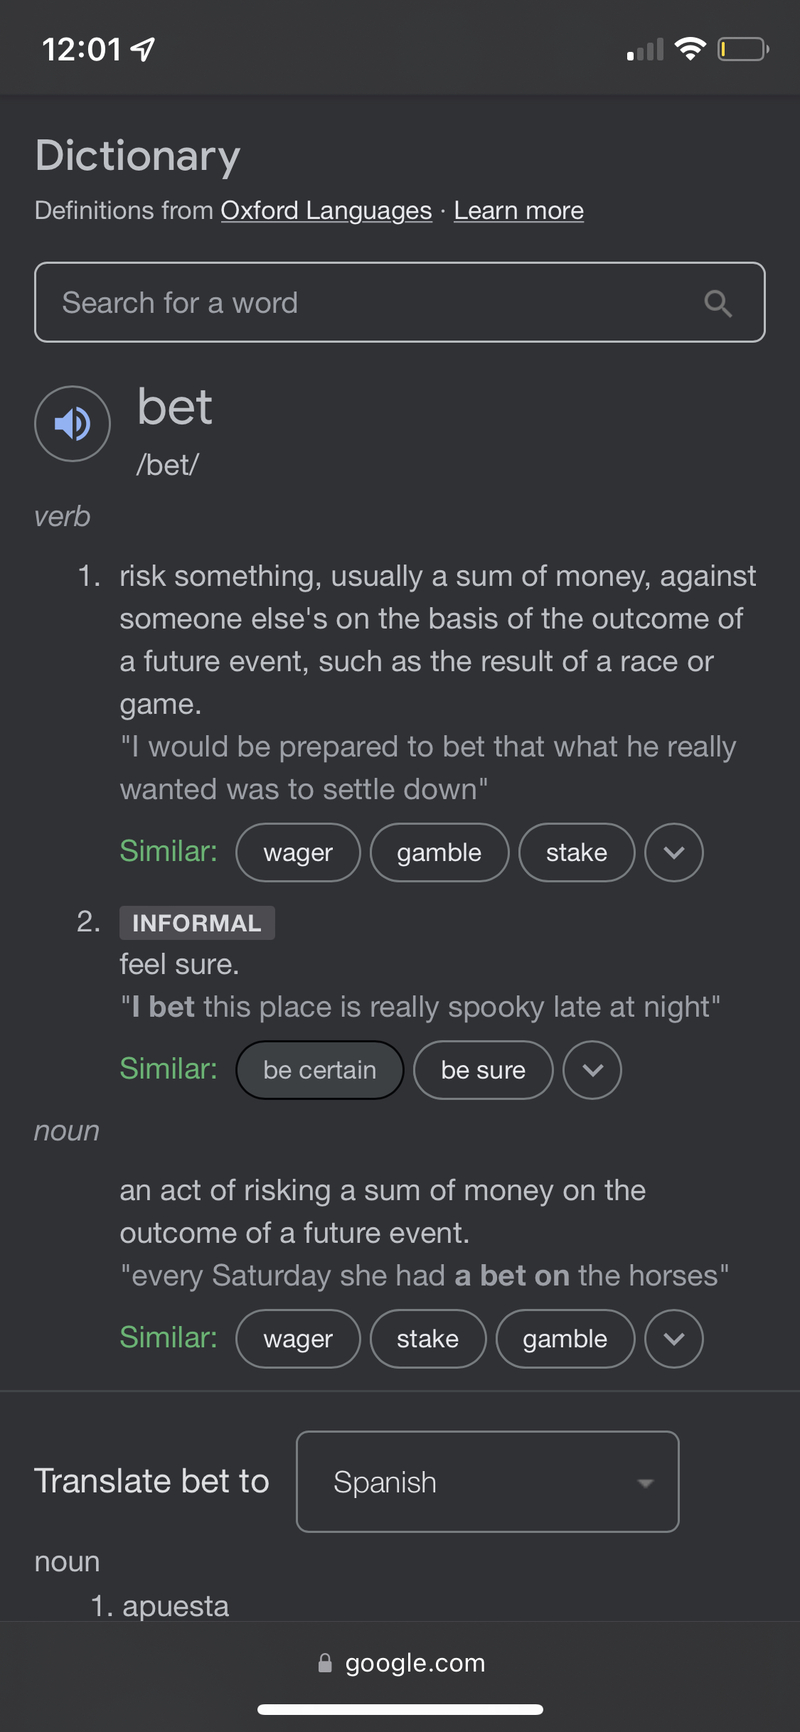Expand more synonyms after the verb 'stake' chip

[x=674, y=853]
